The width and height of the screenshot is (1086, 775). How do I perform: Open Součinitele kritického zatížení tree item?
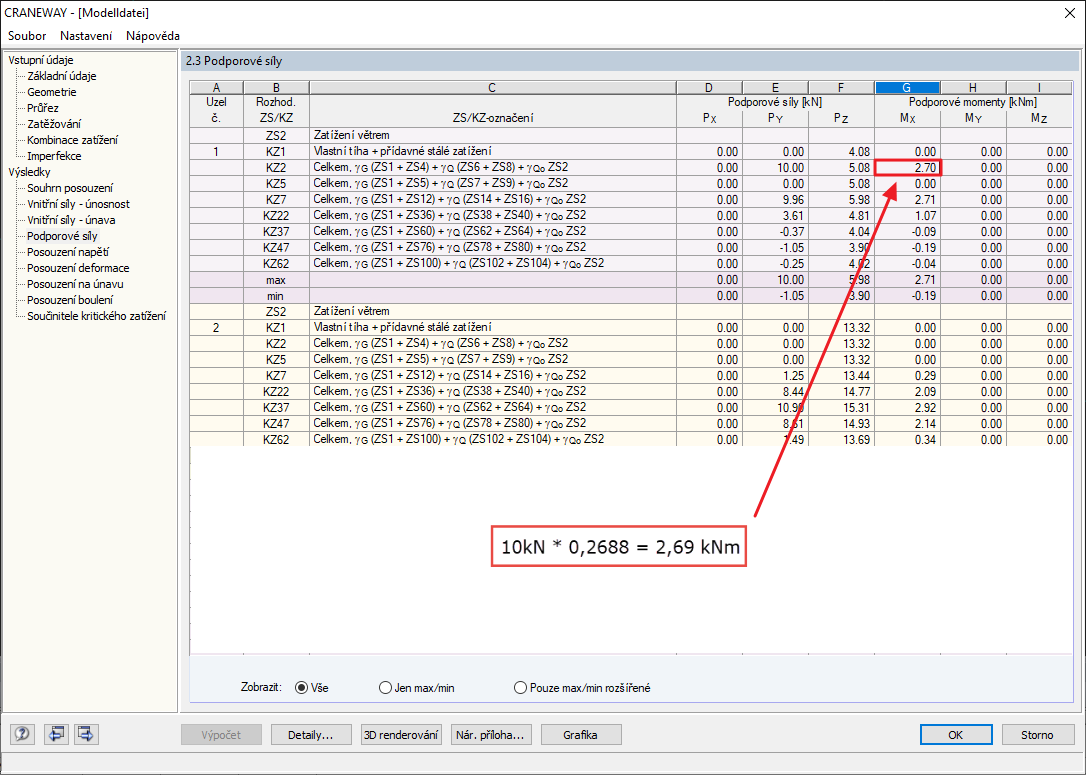[x=96, y=316]
